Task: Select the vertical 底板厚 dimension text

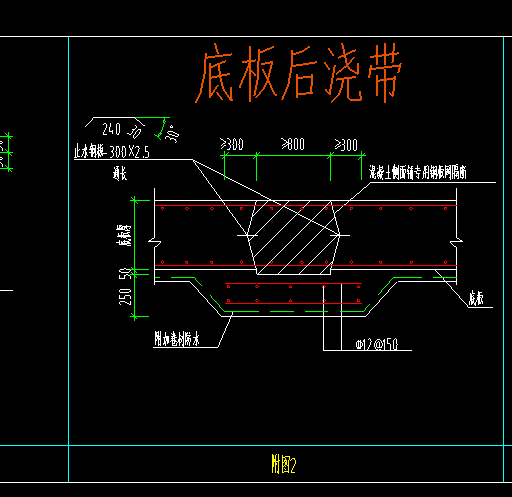Action: [x=124, y=235]
